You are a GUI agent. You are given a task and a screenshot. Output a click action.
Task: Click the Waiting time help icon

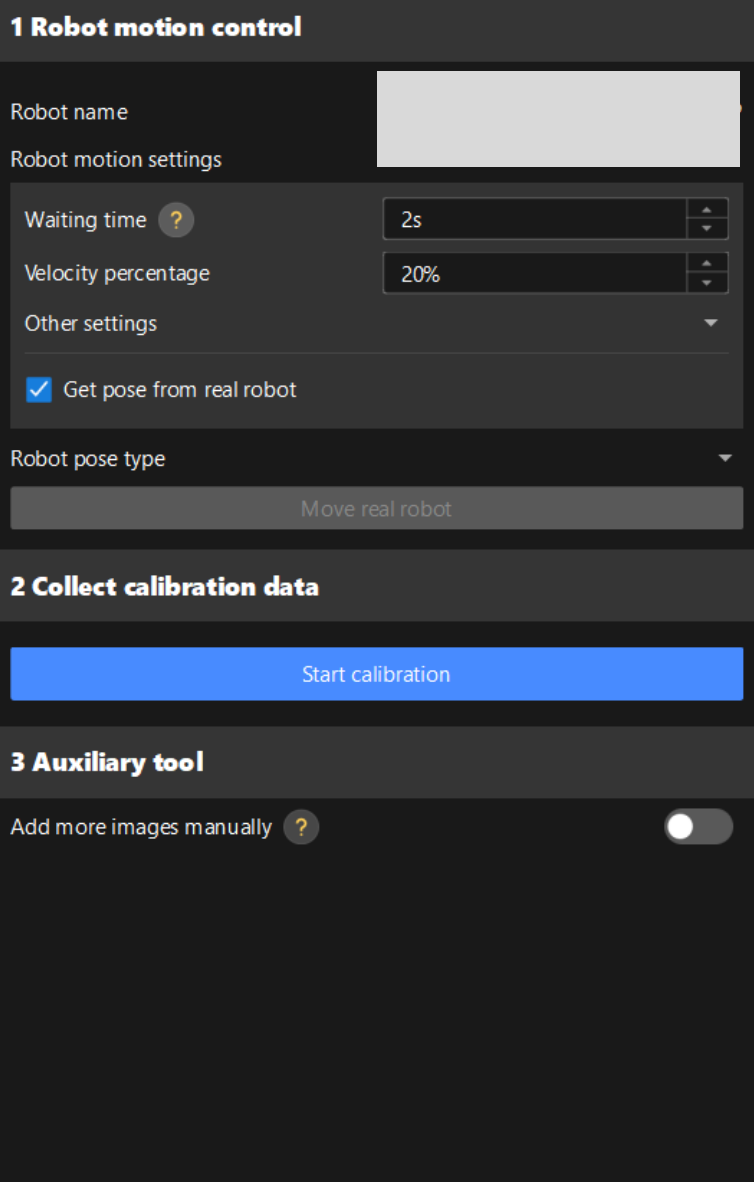tap(176, 220)
